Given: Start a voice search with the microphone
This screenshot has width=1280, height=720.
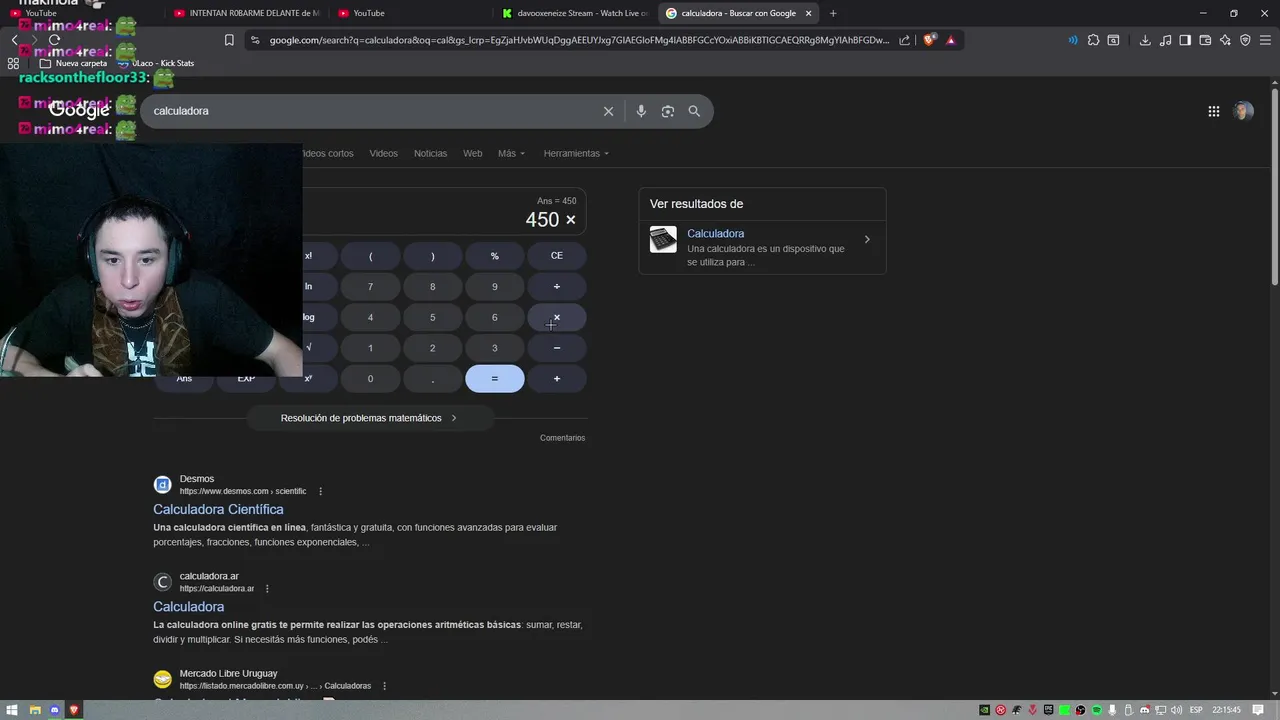Looking at the screenshot, I should tap(641, 111).
